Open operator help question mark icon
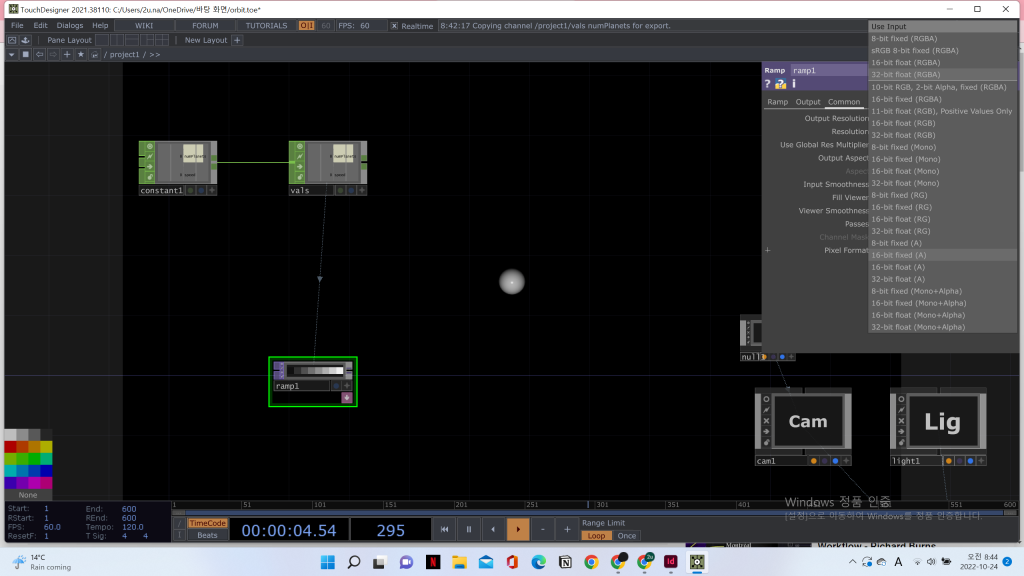This screenshot has height=576, width=1024. coord(767,84)
